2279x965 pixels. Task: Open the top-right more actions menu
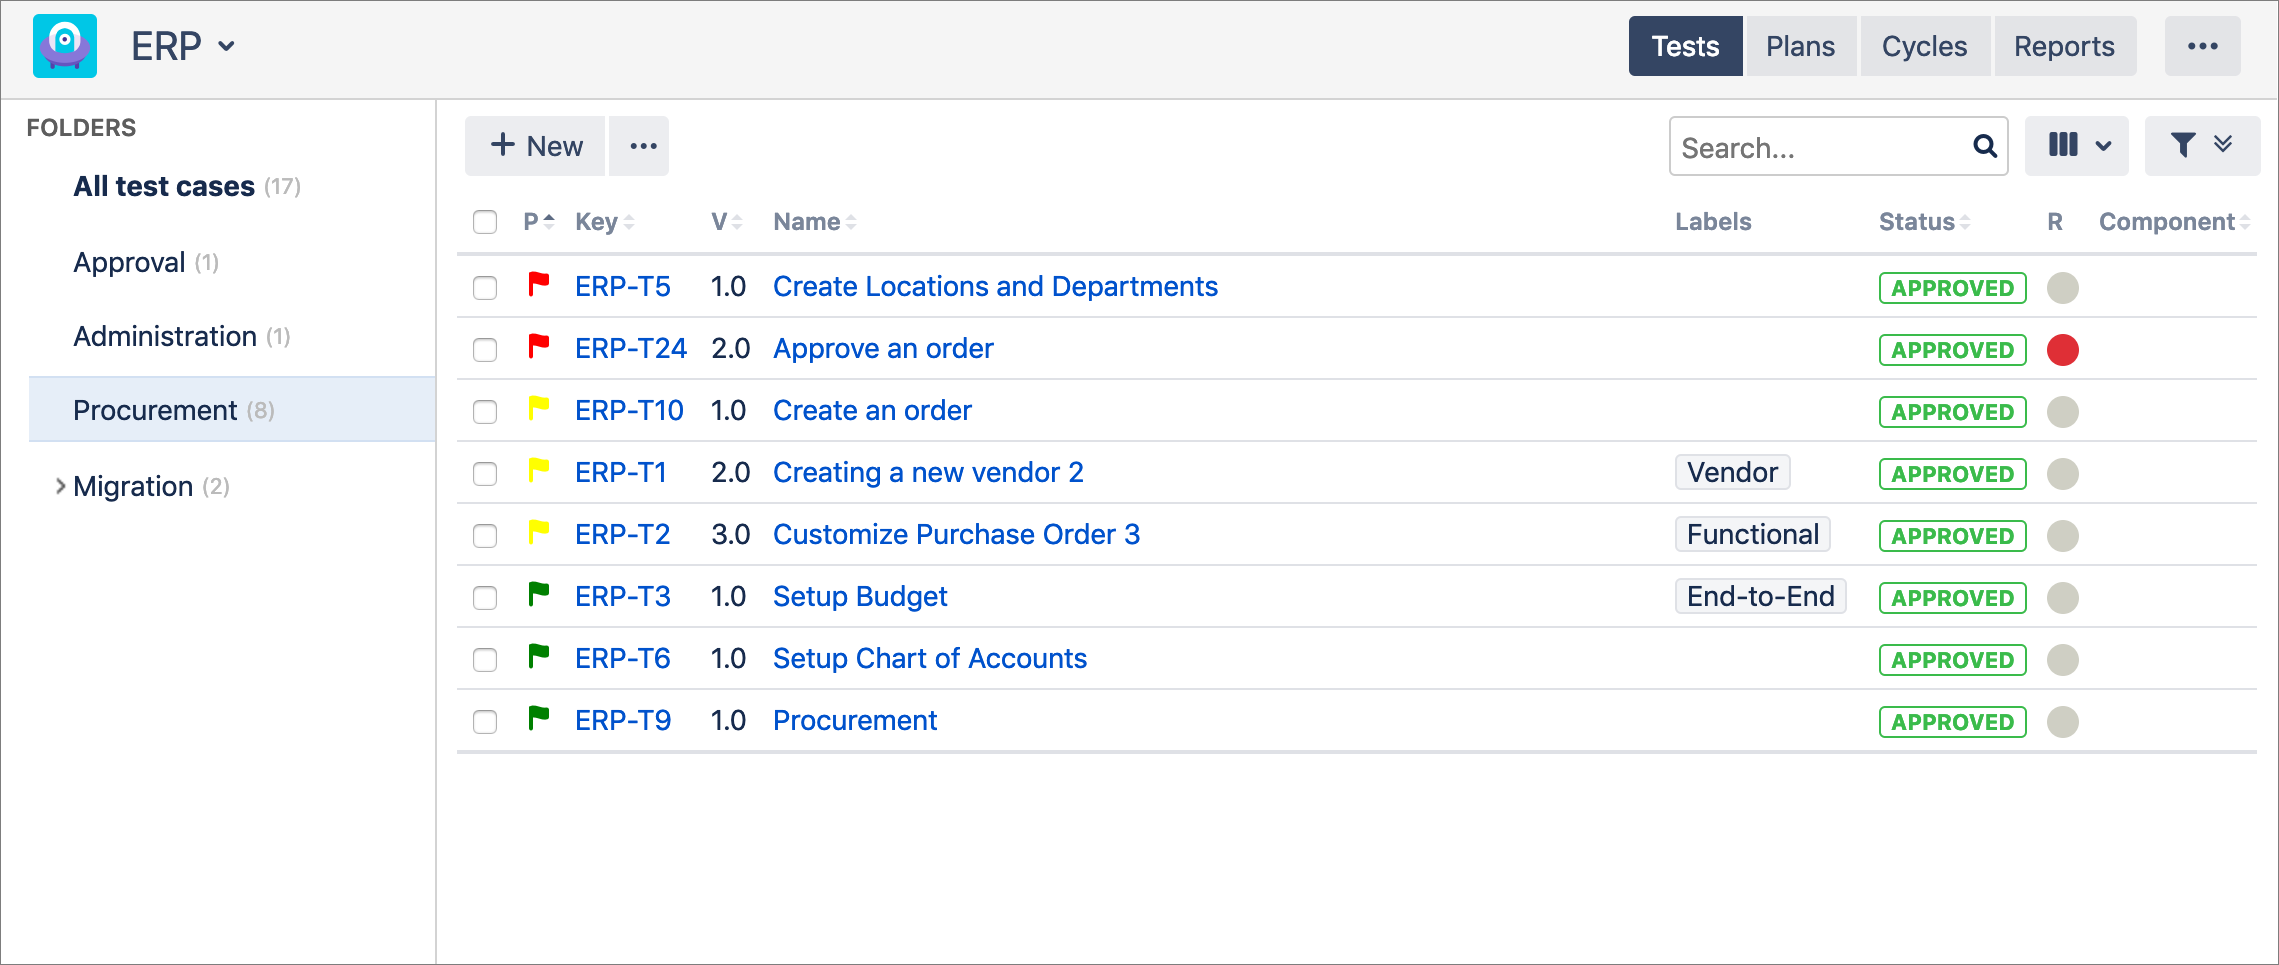[2202, 46]
